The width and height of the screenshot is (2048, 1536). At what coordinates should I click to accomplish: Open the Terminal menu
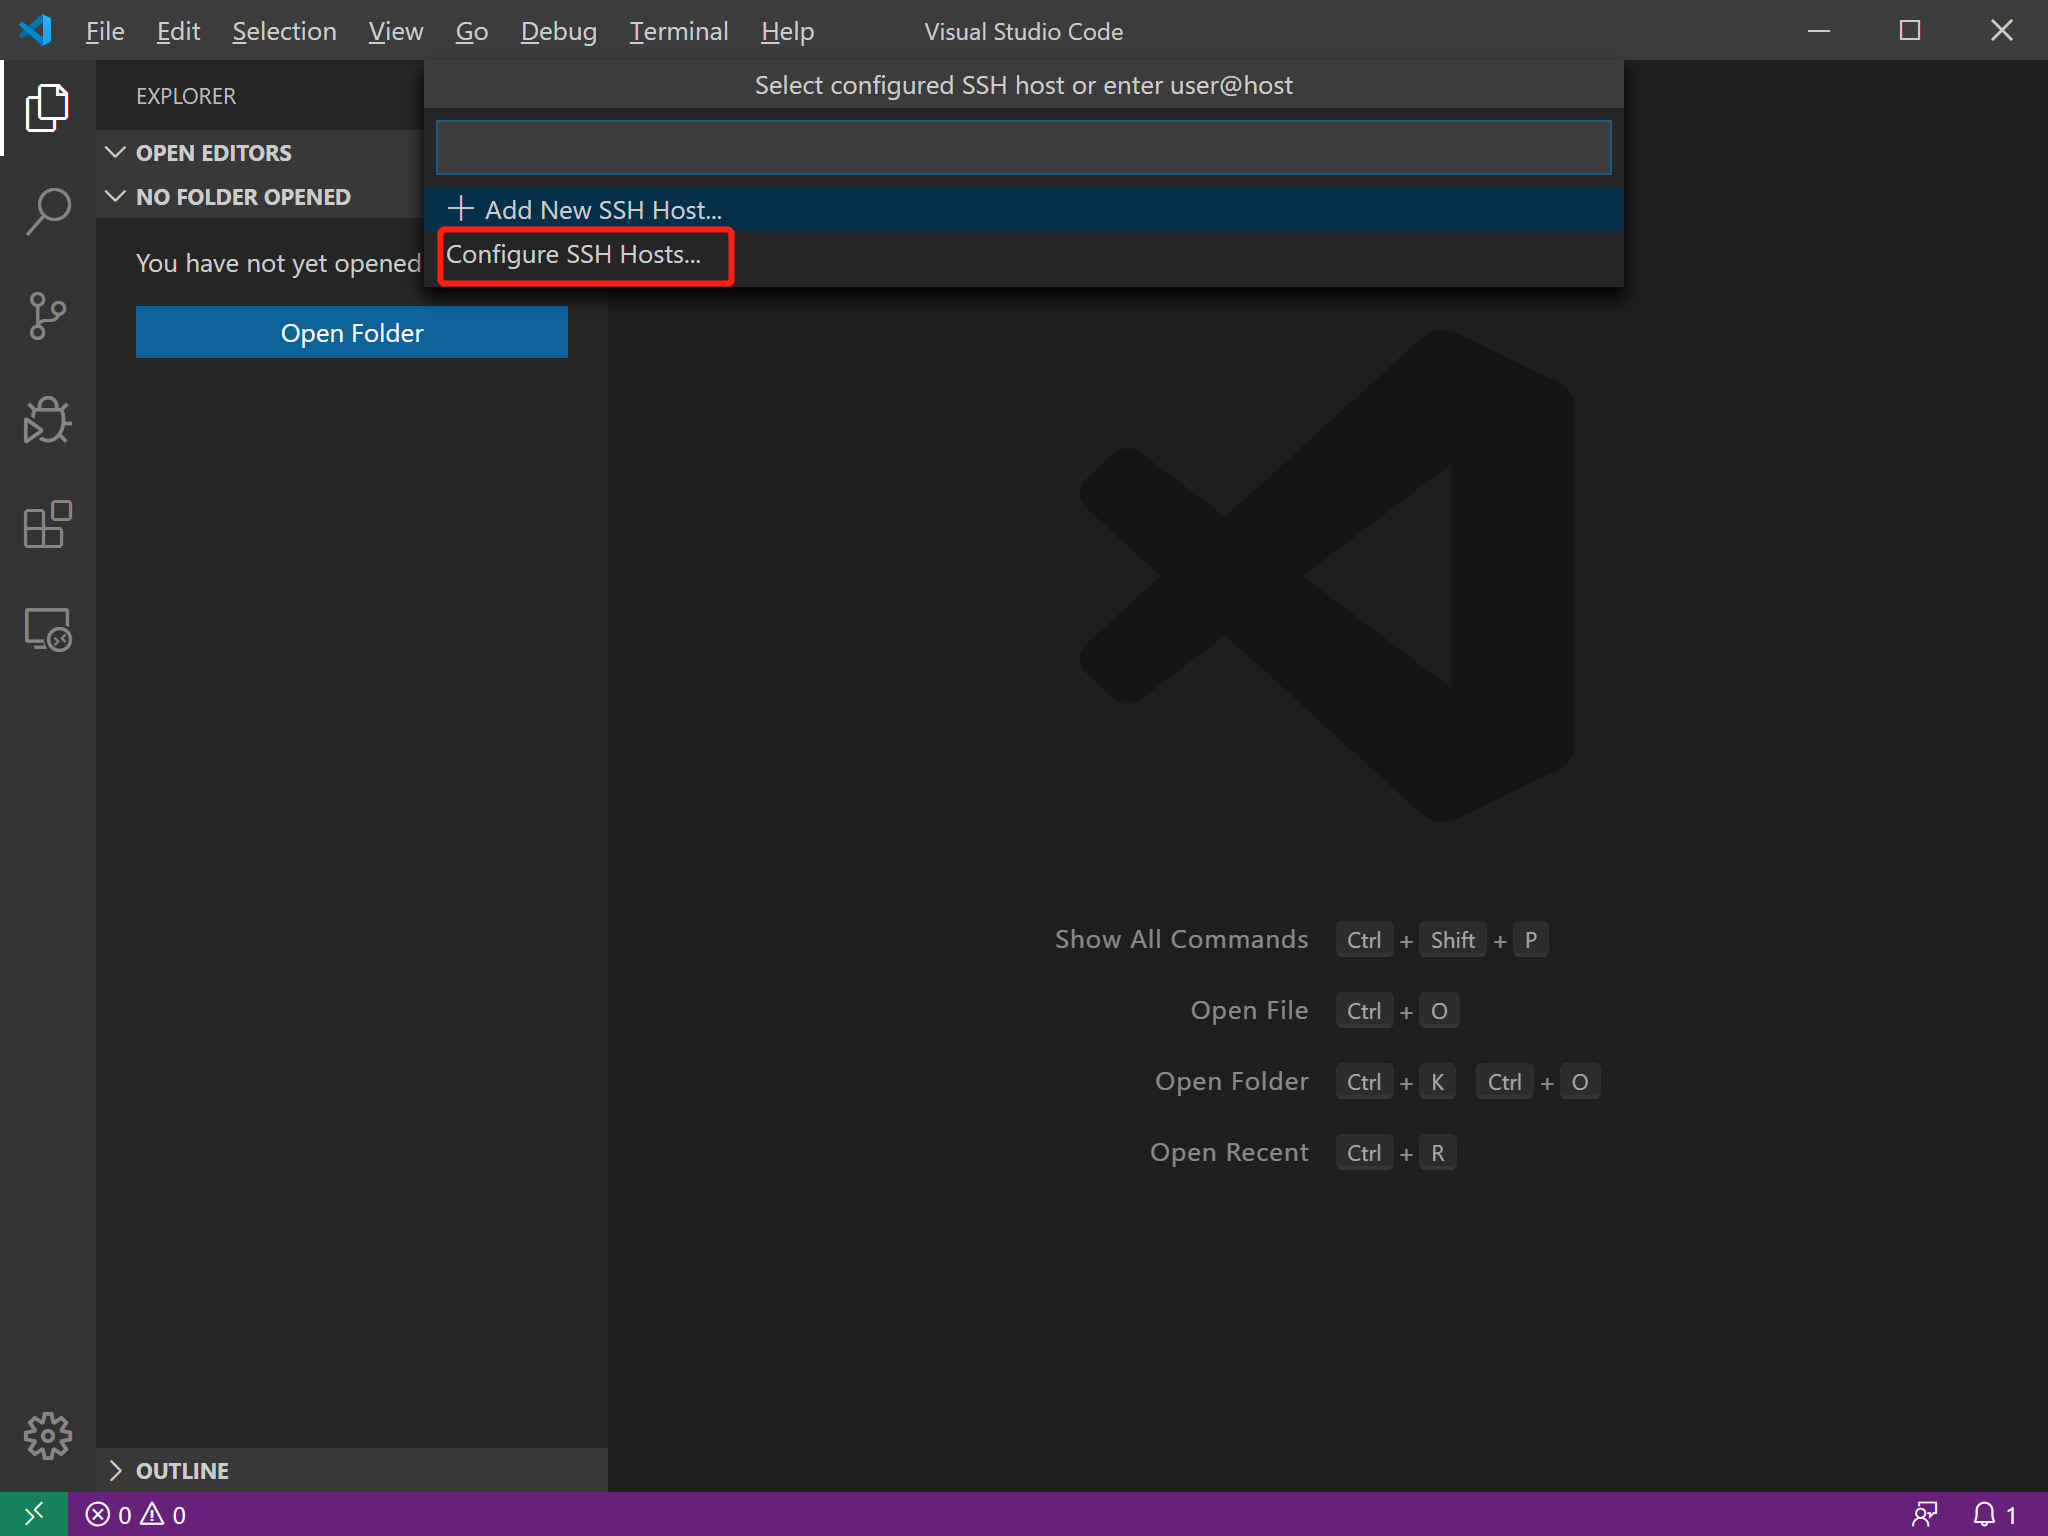(678, 31)
